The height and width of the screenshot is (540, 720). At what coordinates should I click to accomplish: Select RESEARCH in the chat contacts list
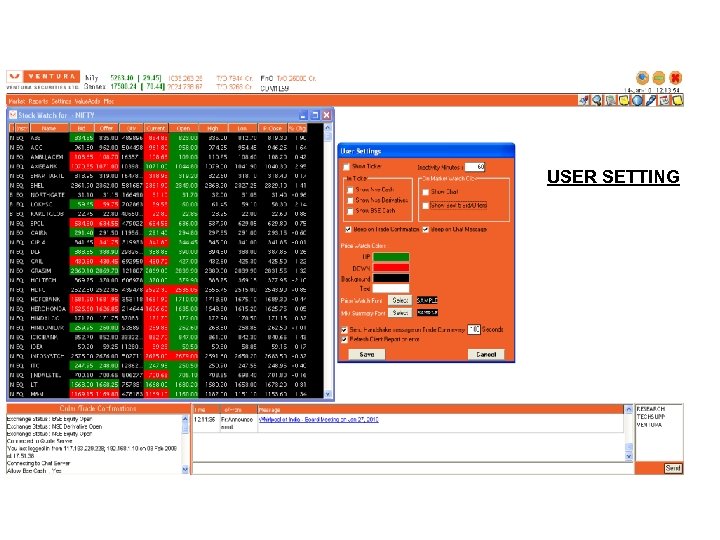(651, 409)
